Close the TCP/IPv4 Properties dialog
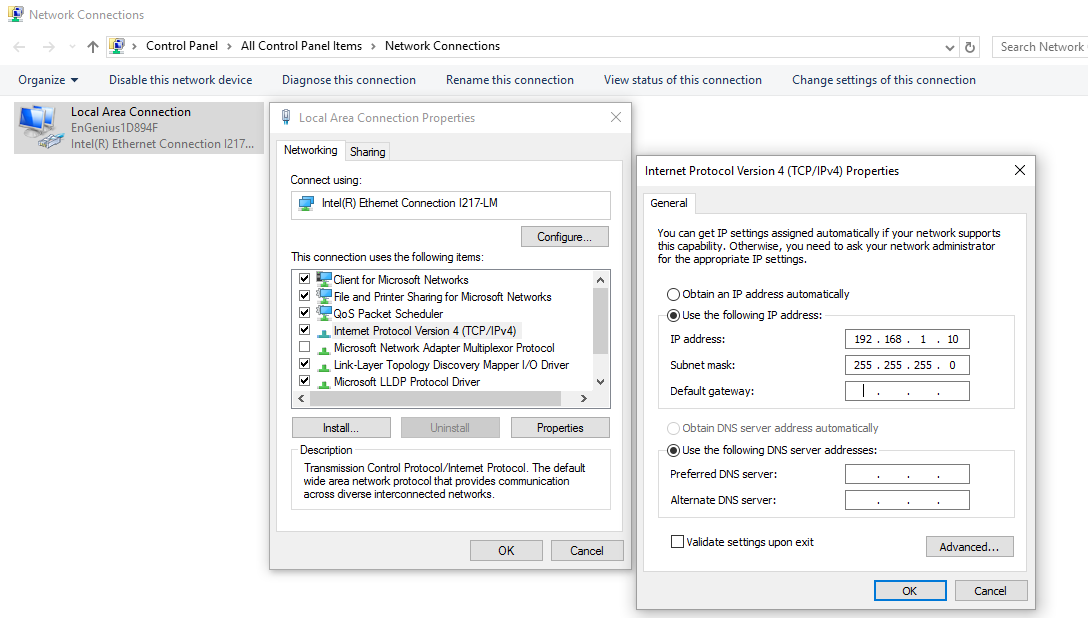The width and height of the screenshot is (1088, 618). [1019, 170]
